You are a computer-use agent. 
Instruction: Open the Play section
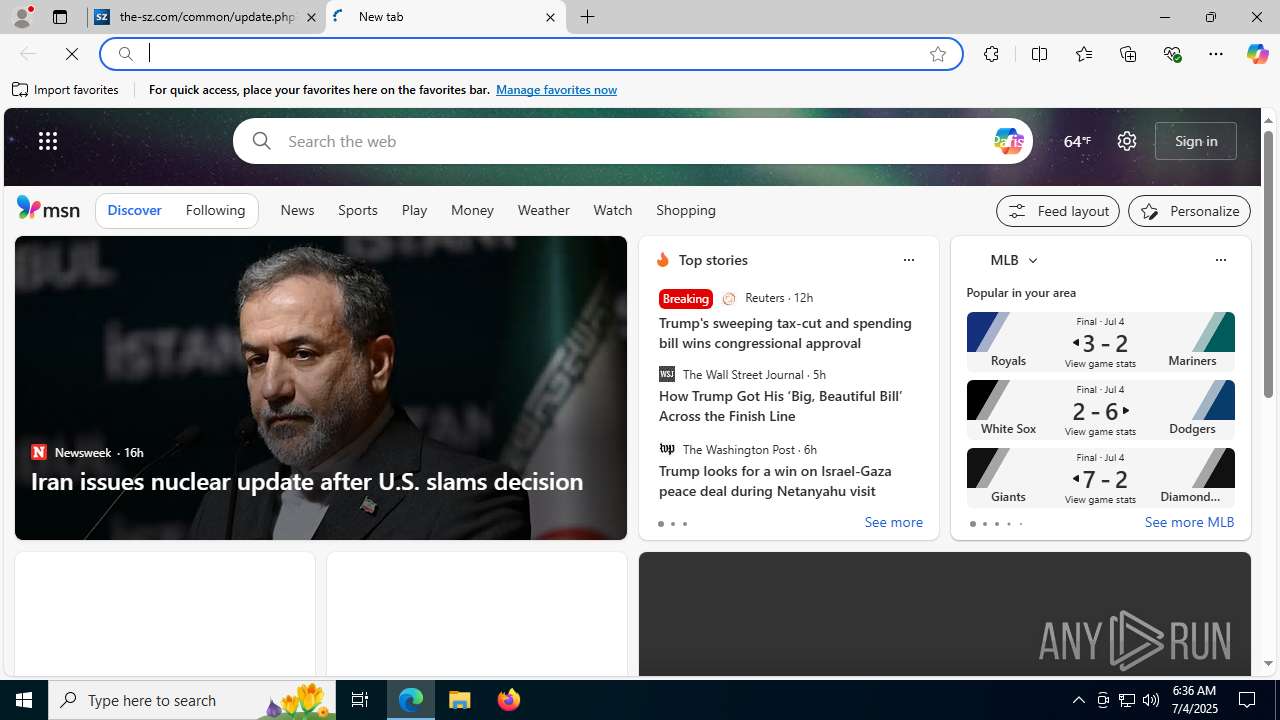pyautogui.click(x=414, y=210)
